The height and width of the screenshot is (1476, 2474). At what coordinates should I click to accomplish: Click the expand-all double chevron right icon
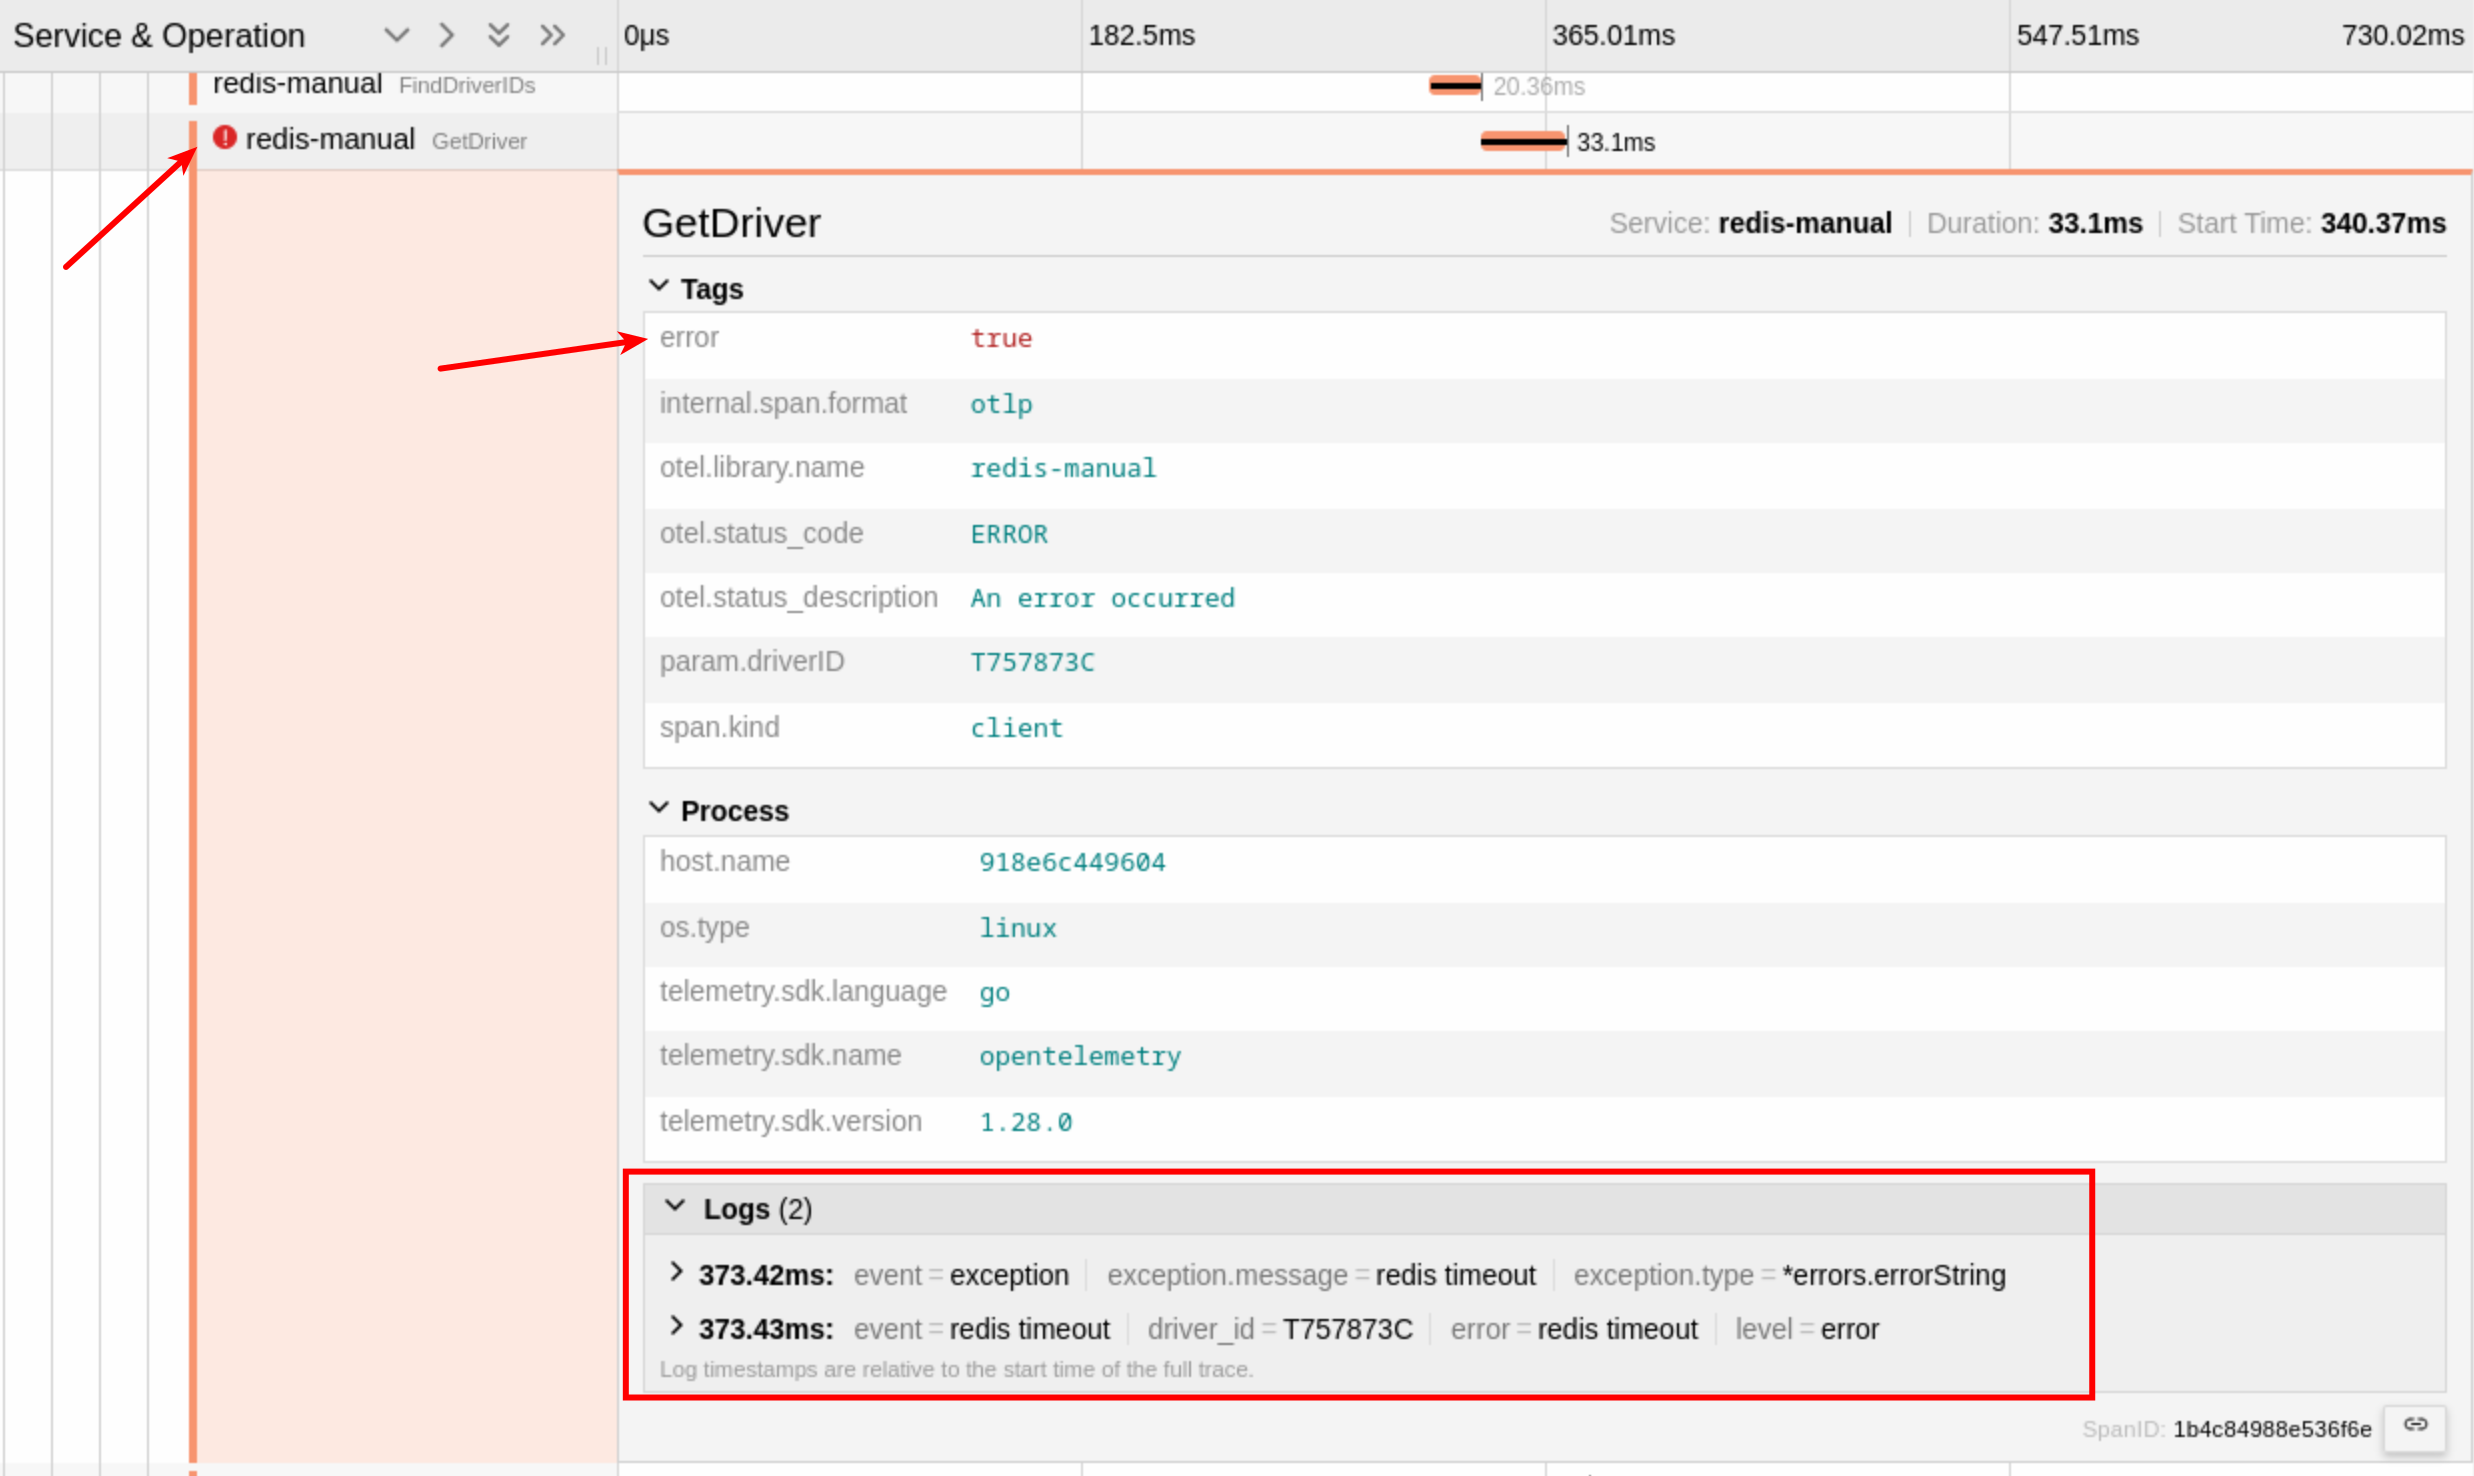(x=552, y=36)
